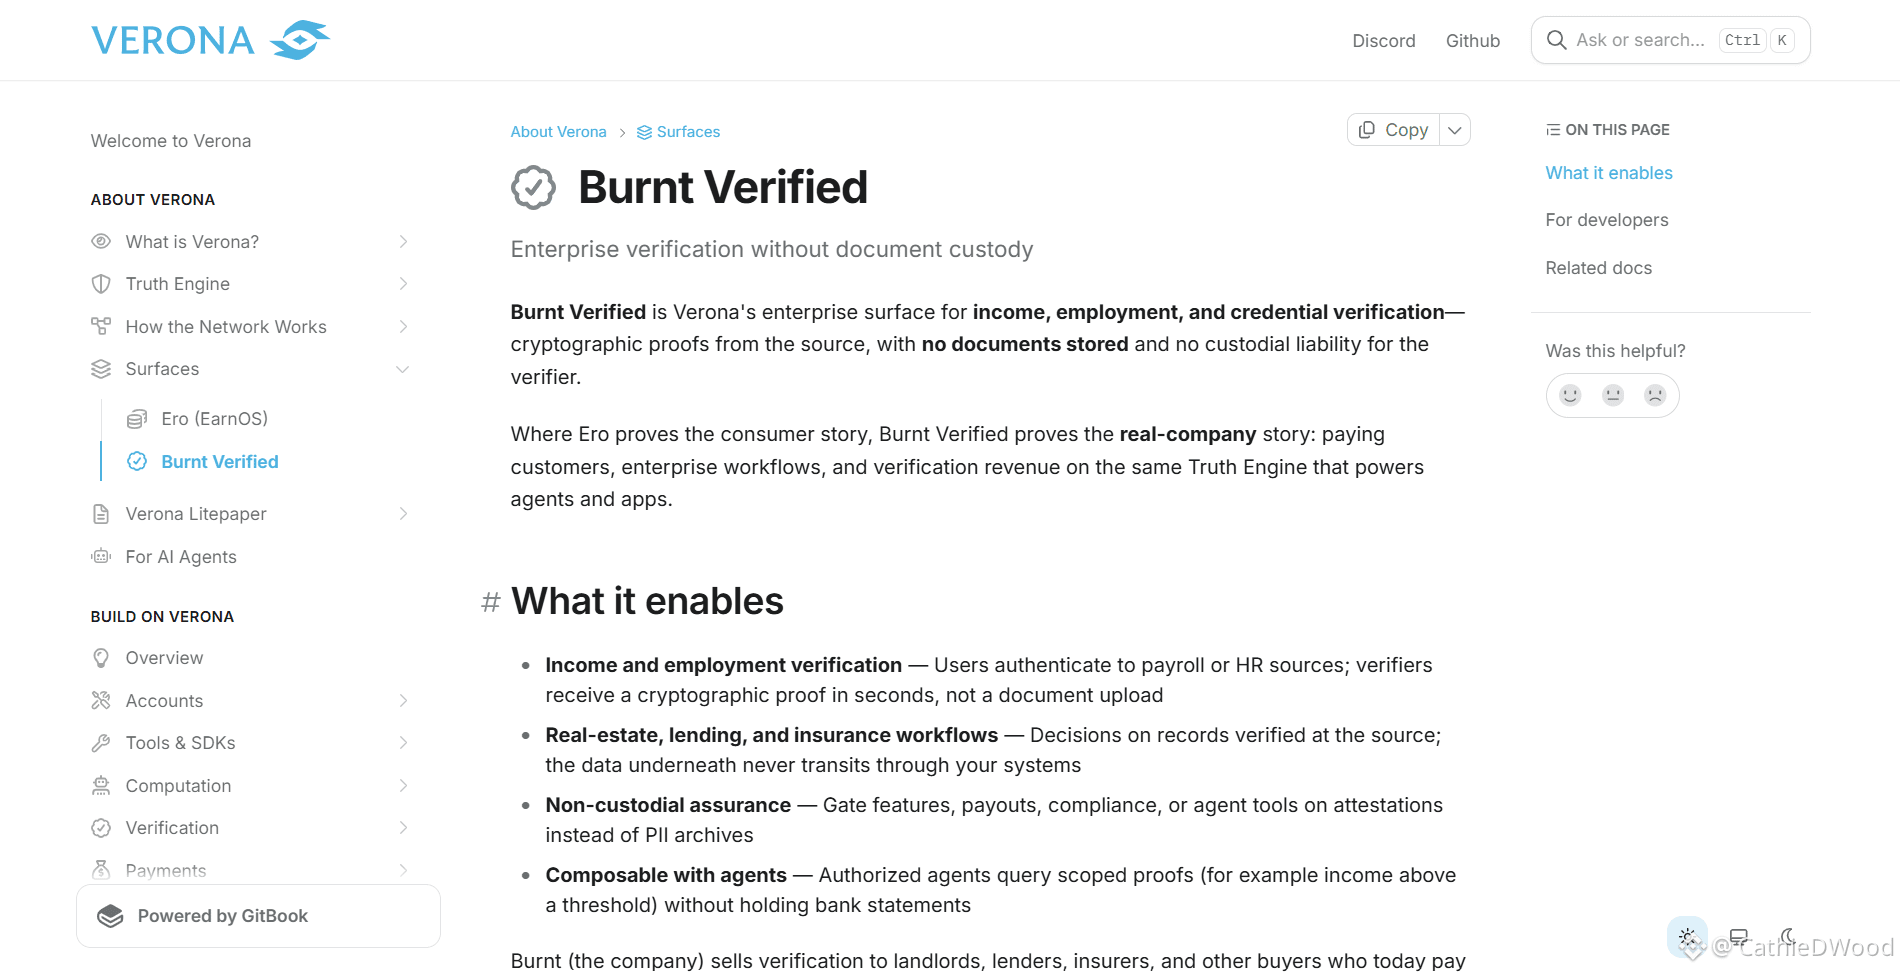Click the bold text Income and employment verification

(x=724, y=665)
